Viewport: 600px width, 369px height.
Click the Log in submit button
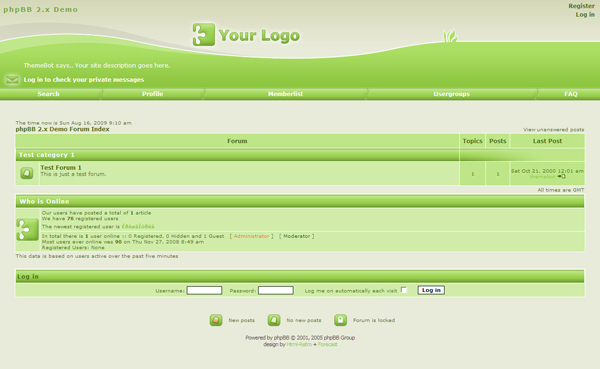pyautogui.click(x=431, y=290)
